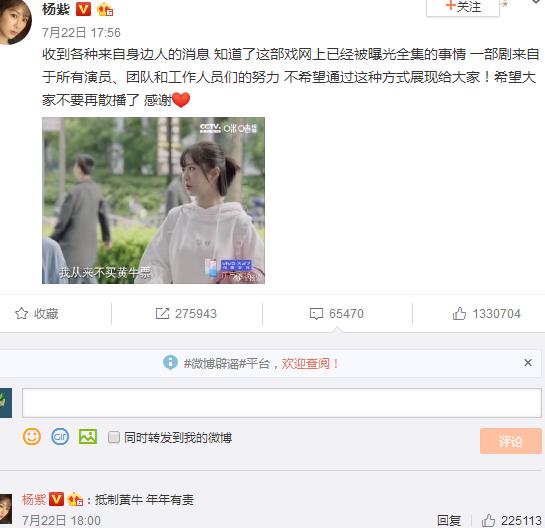Click the +关注 follow button
This screenshot has width=545, height=528.
tap(463, 7)
